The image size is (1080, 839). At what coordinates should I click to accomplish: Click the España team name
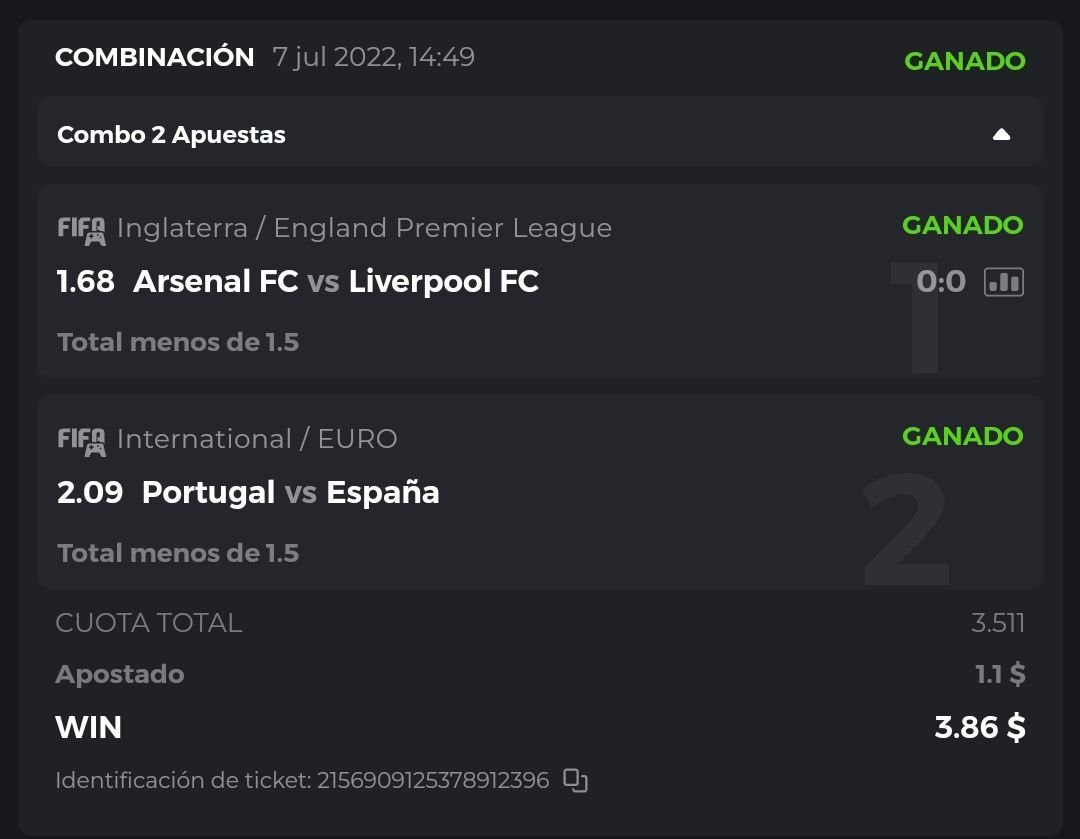coord(382,492)
